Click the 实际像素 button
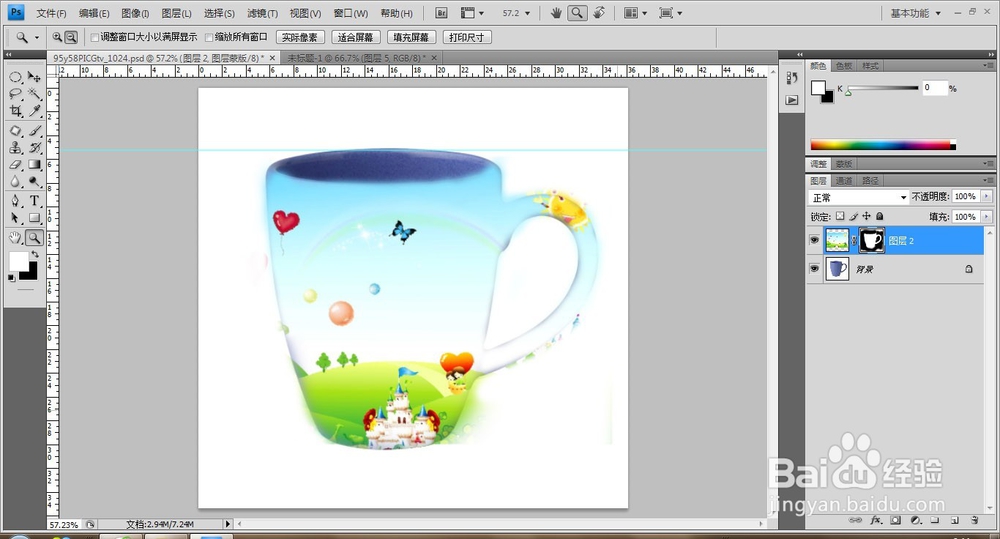This screenshot has width=1000, height=539. pyautogui.click(x=300, y=38)
